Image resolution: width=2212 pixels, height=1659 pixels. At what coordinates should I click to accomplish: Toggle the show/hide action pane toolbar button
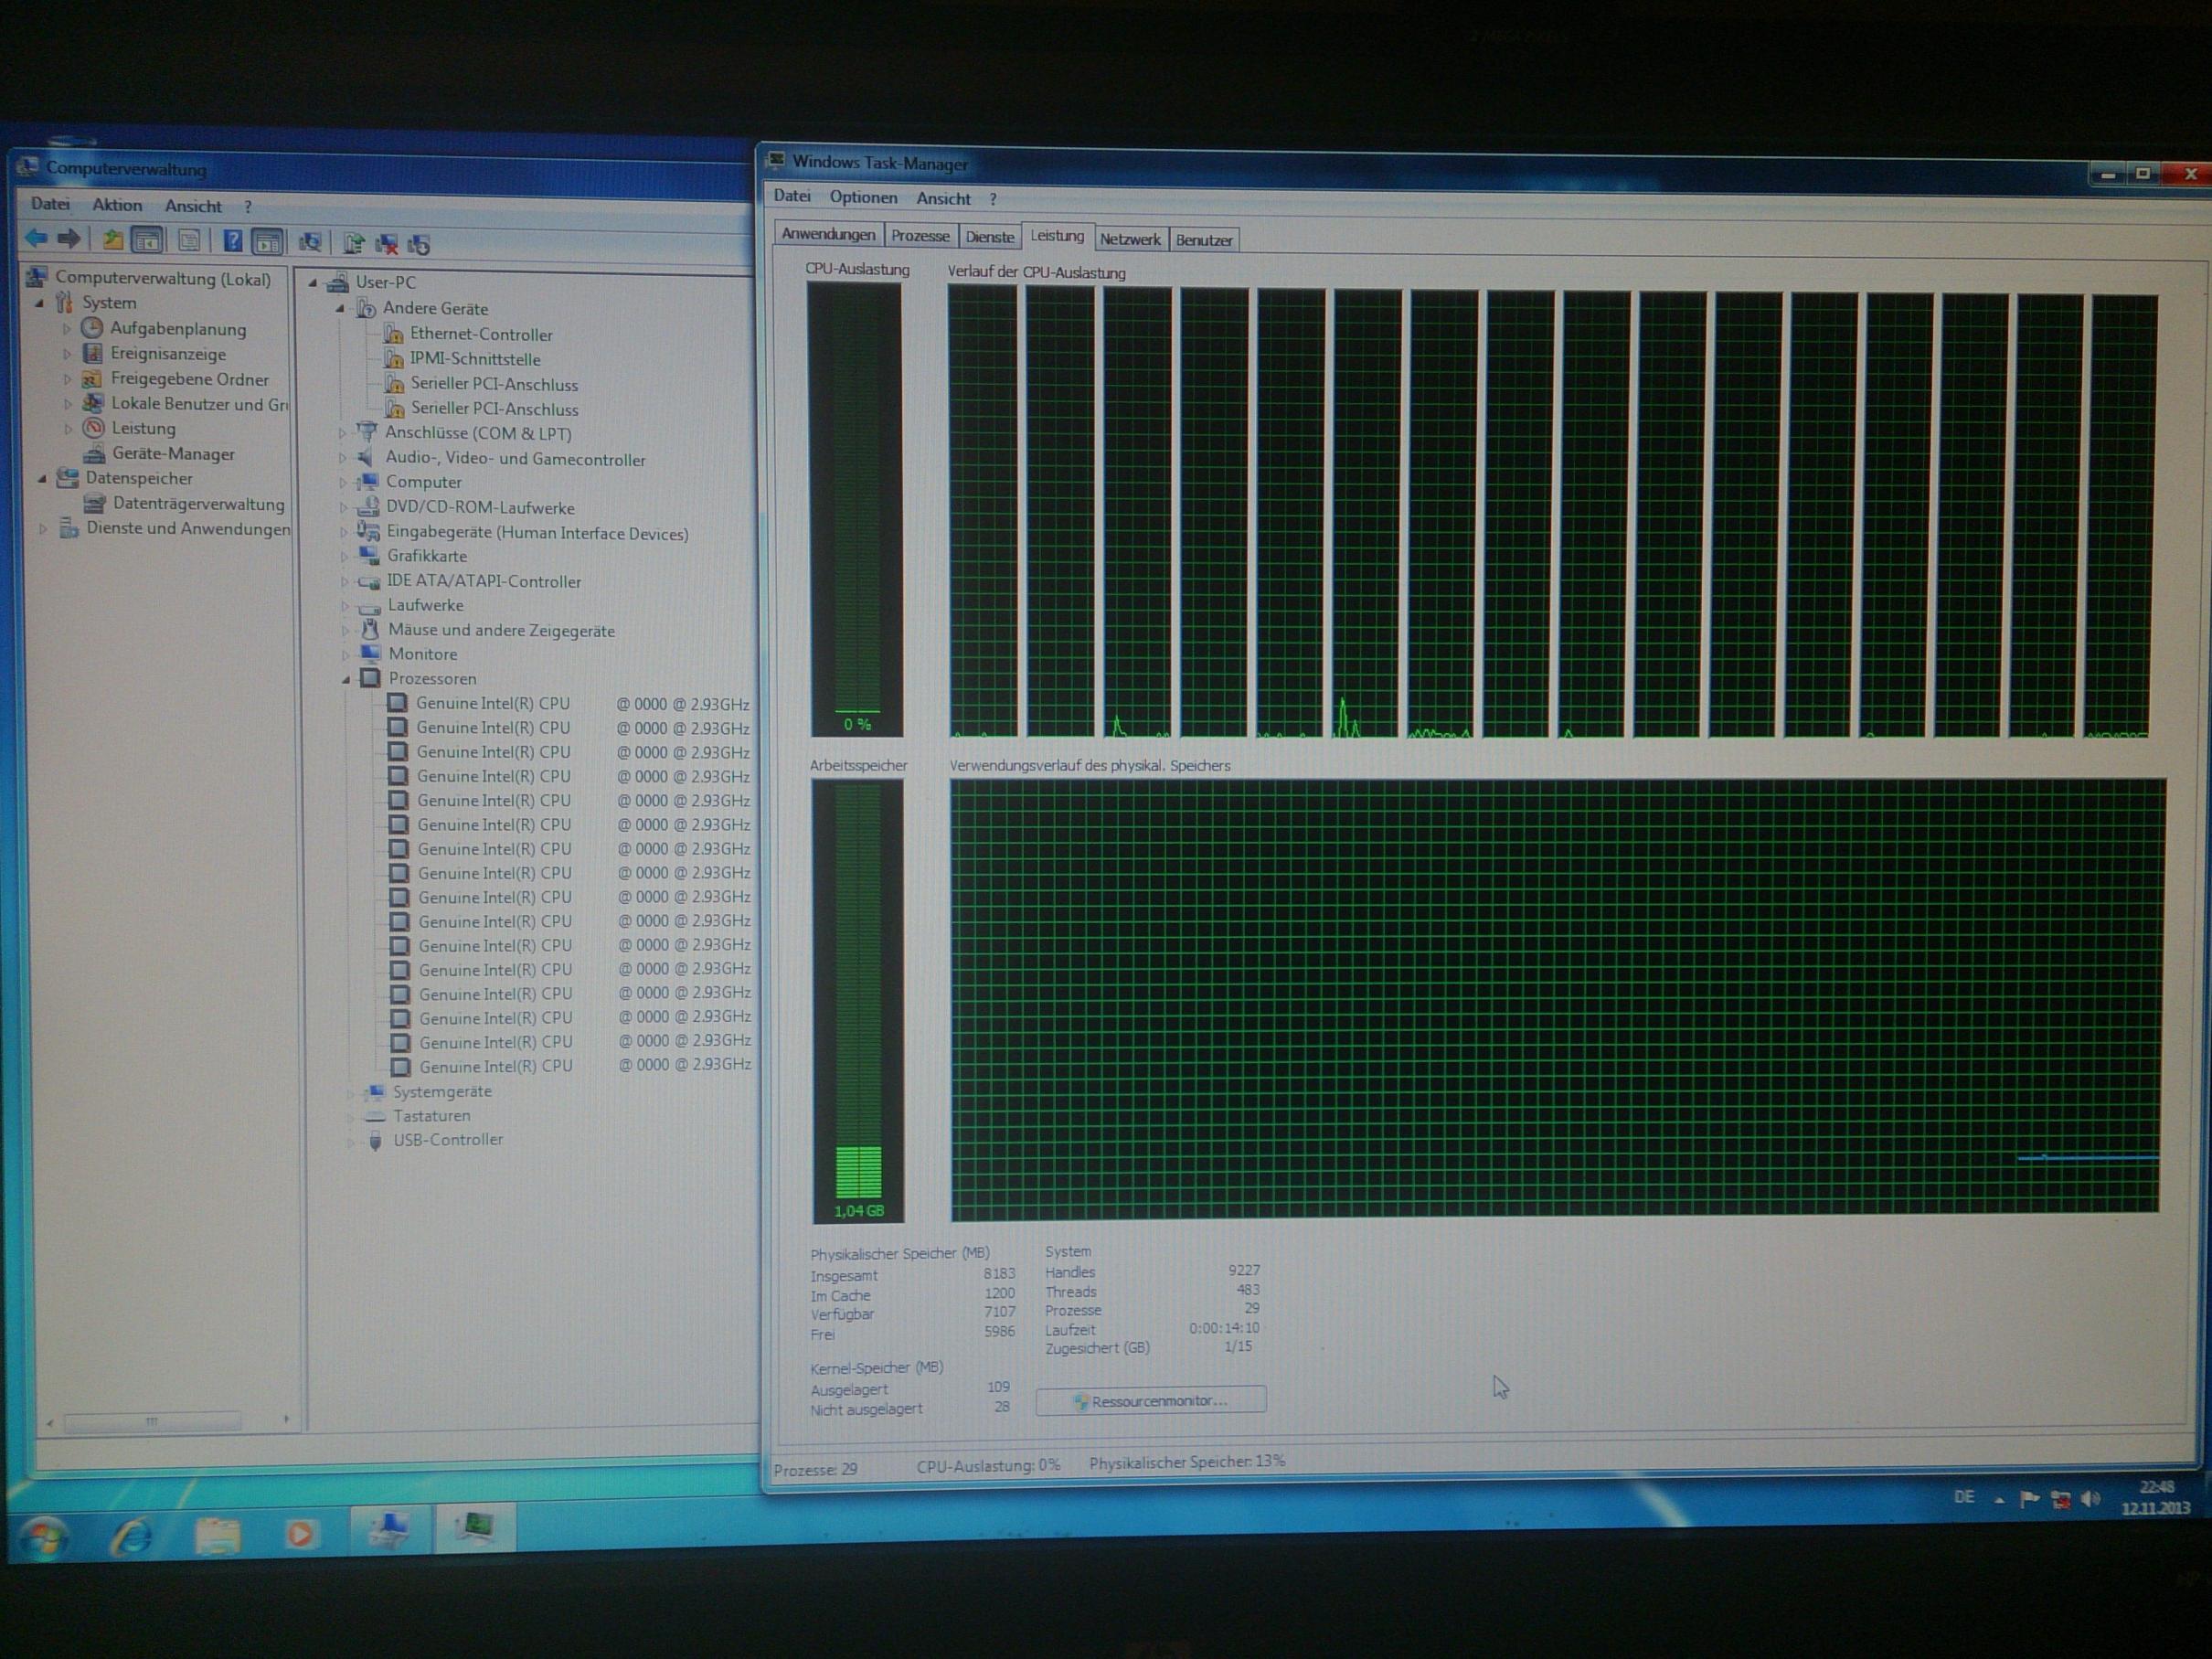(x=267, y=242)
